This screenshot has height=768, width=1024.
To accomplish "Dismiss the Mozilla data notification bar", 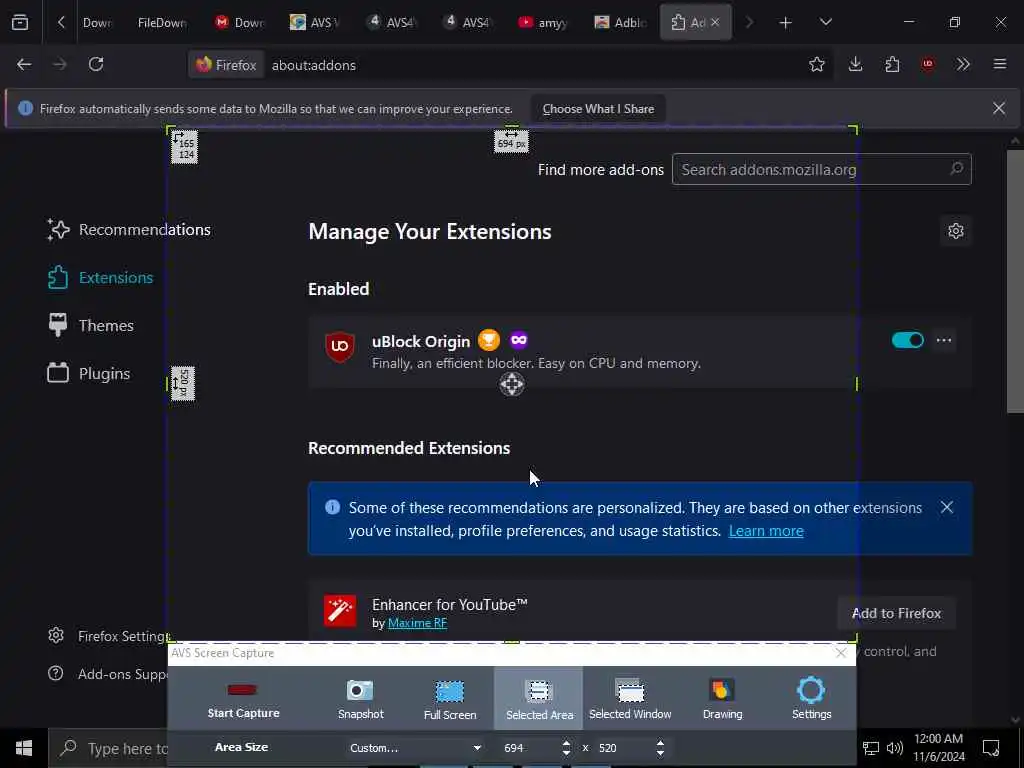I will tap(999, 108).
